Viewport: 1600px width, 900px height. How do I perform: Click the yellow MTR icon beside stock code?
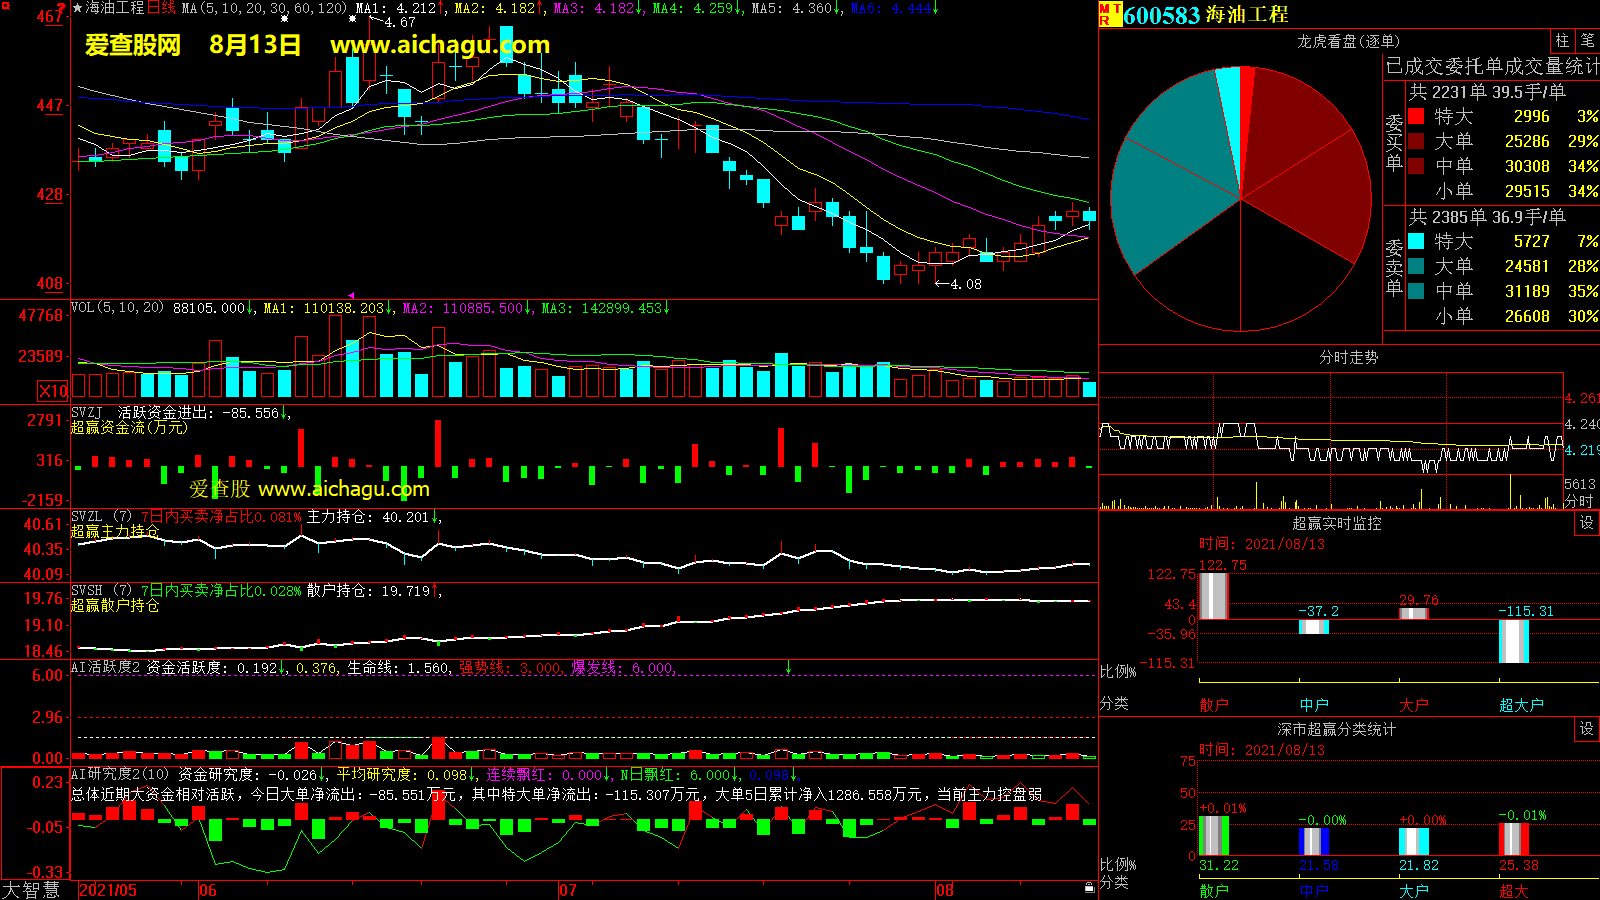point(1109,14)
